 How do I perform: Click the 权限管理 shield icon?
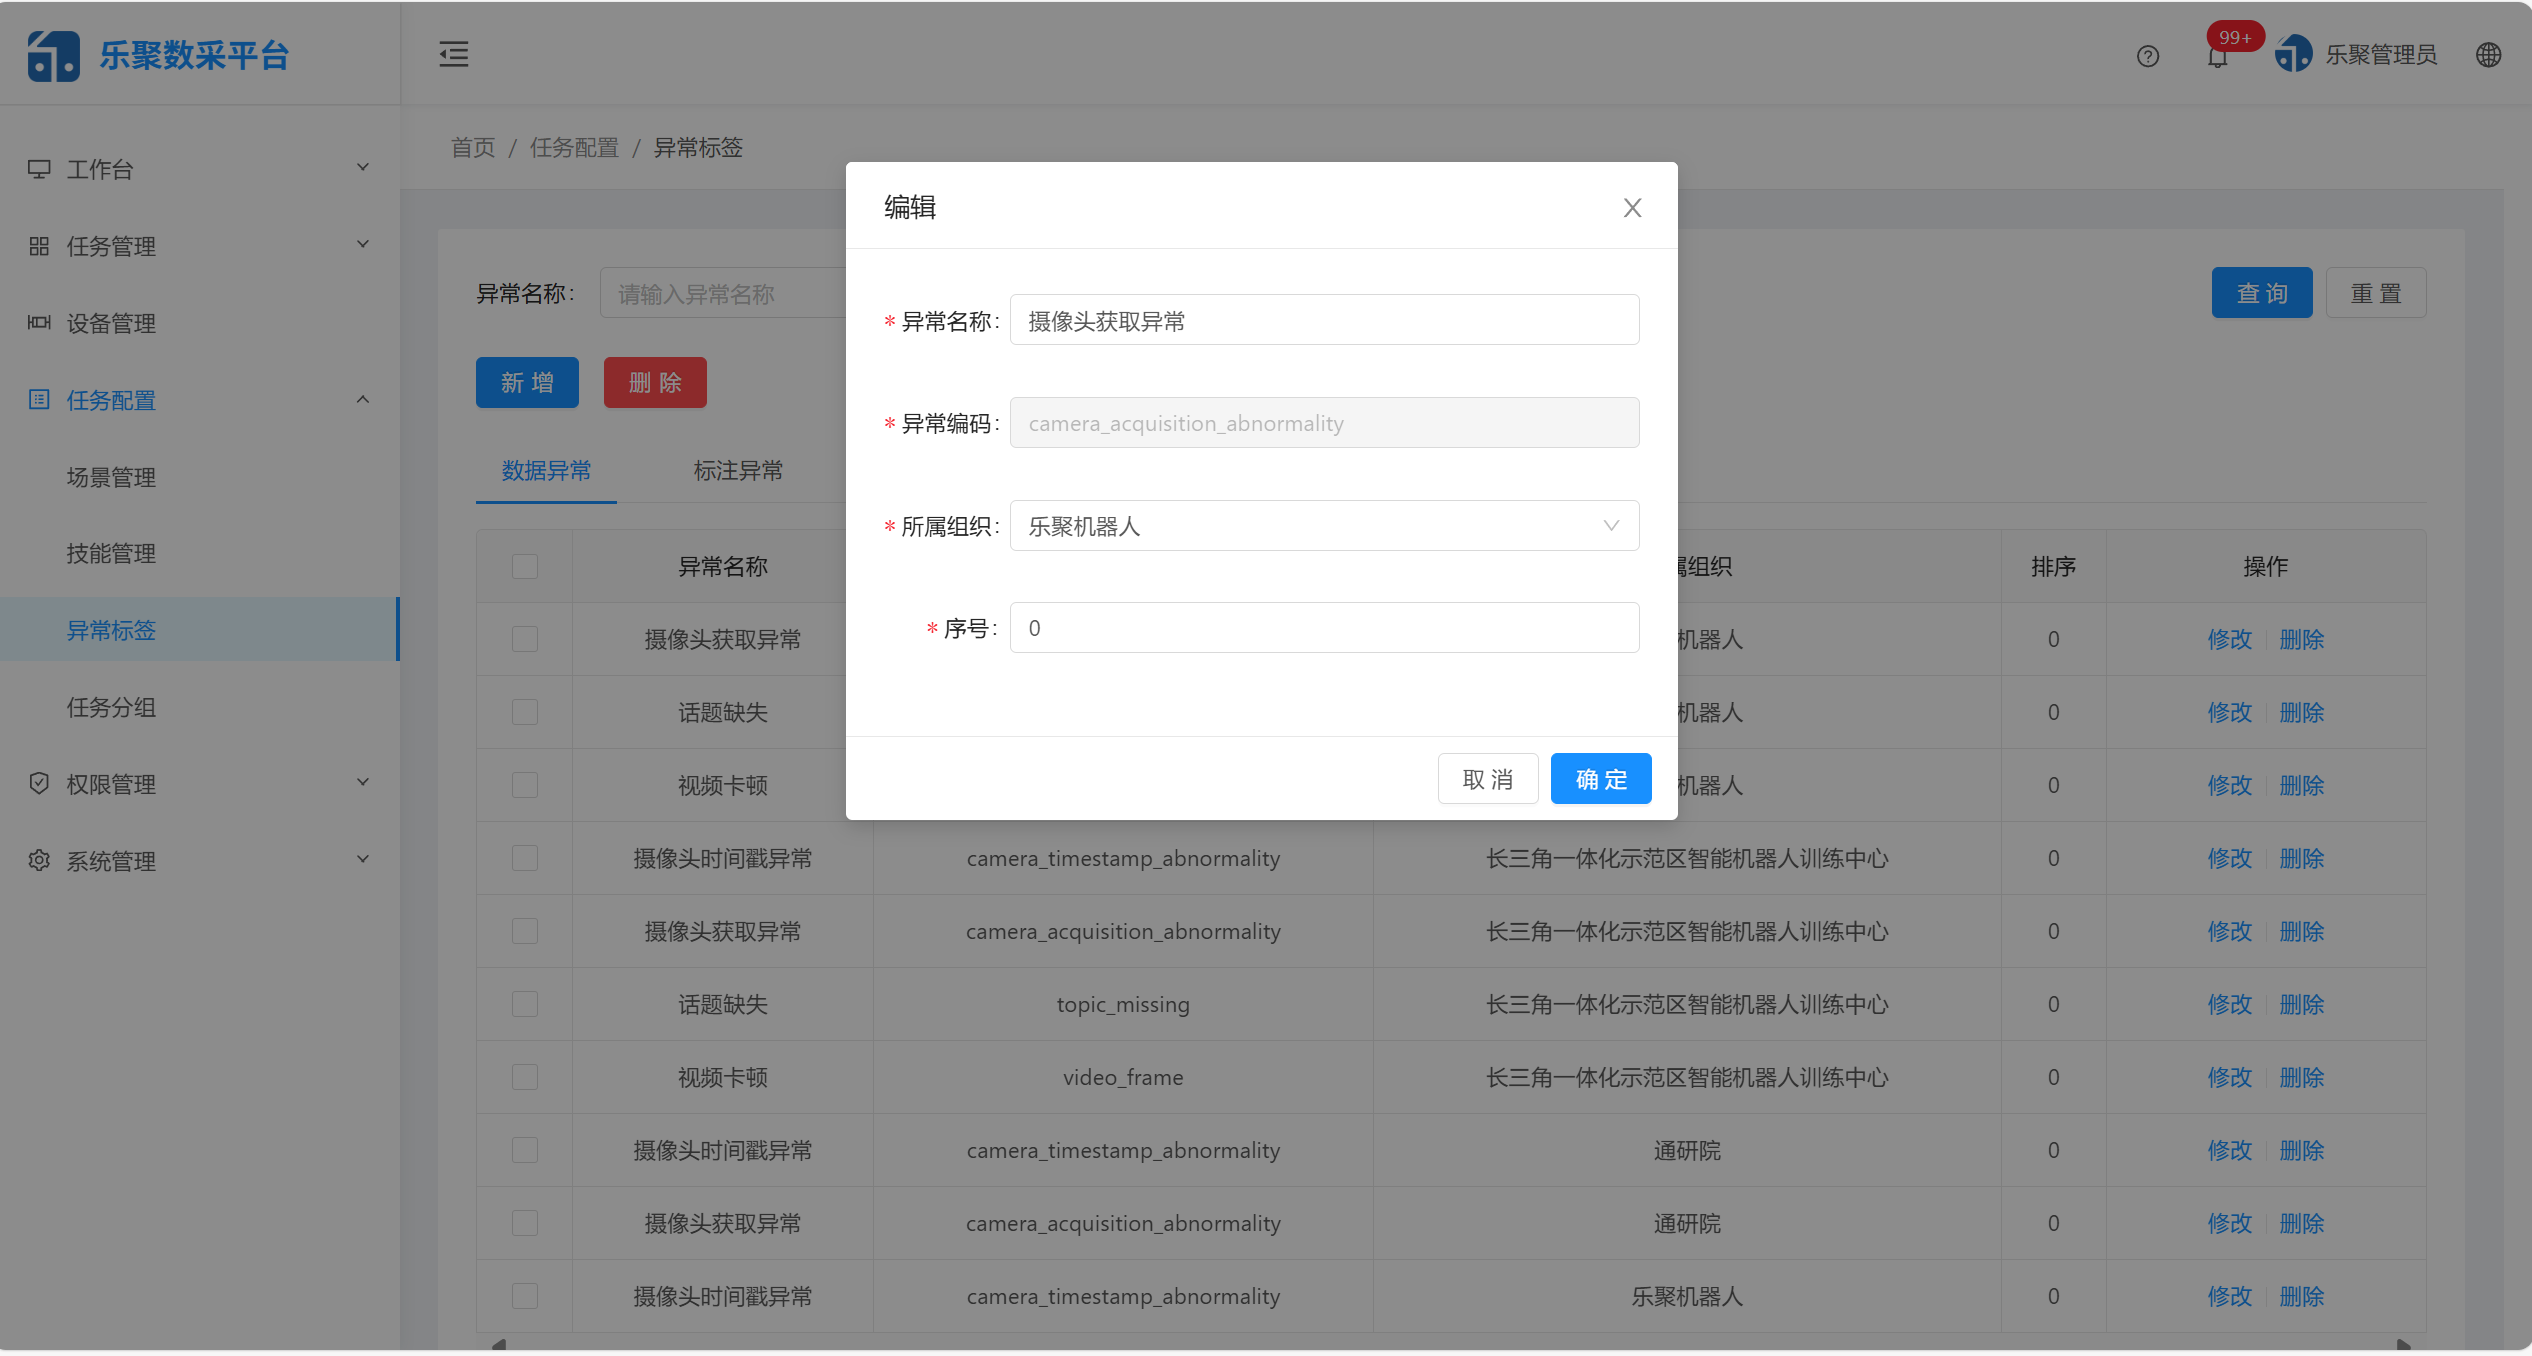pos(39,783)
